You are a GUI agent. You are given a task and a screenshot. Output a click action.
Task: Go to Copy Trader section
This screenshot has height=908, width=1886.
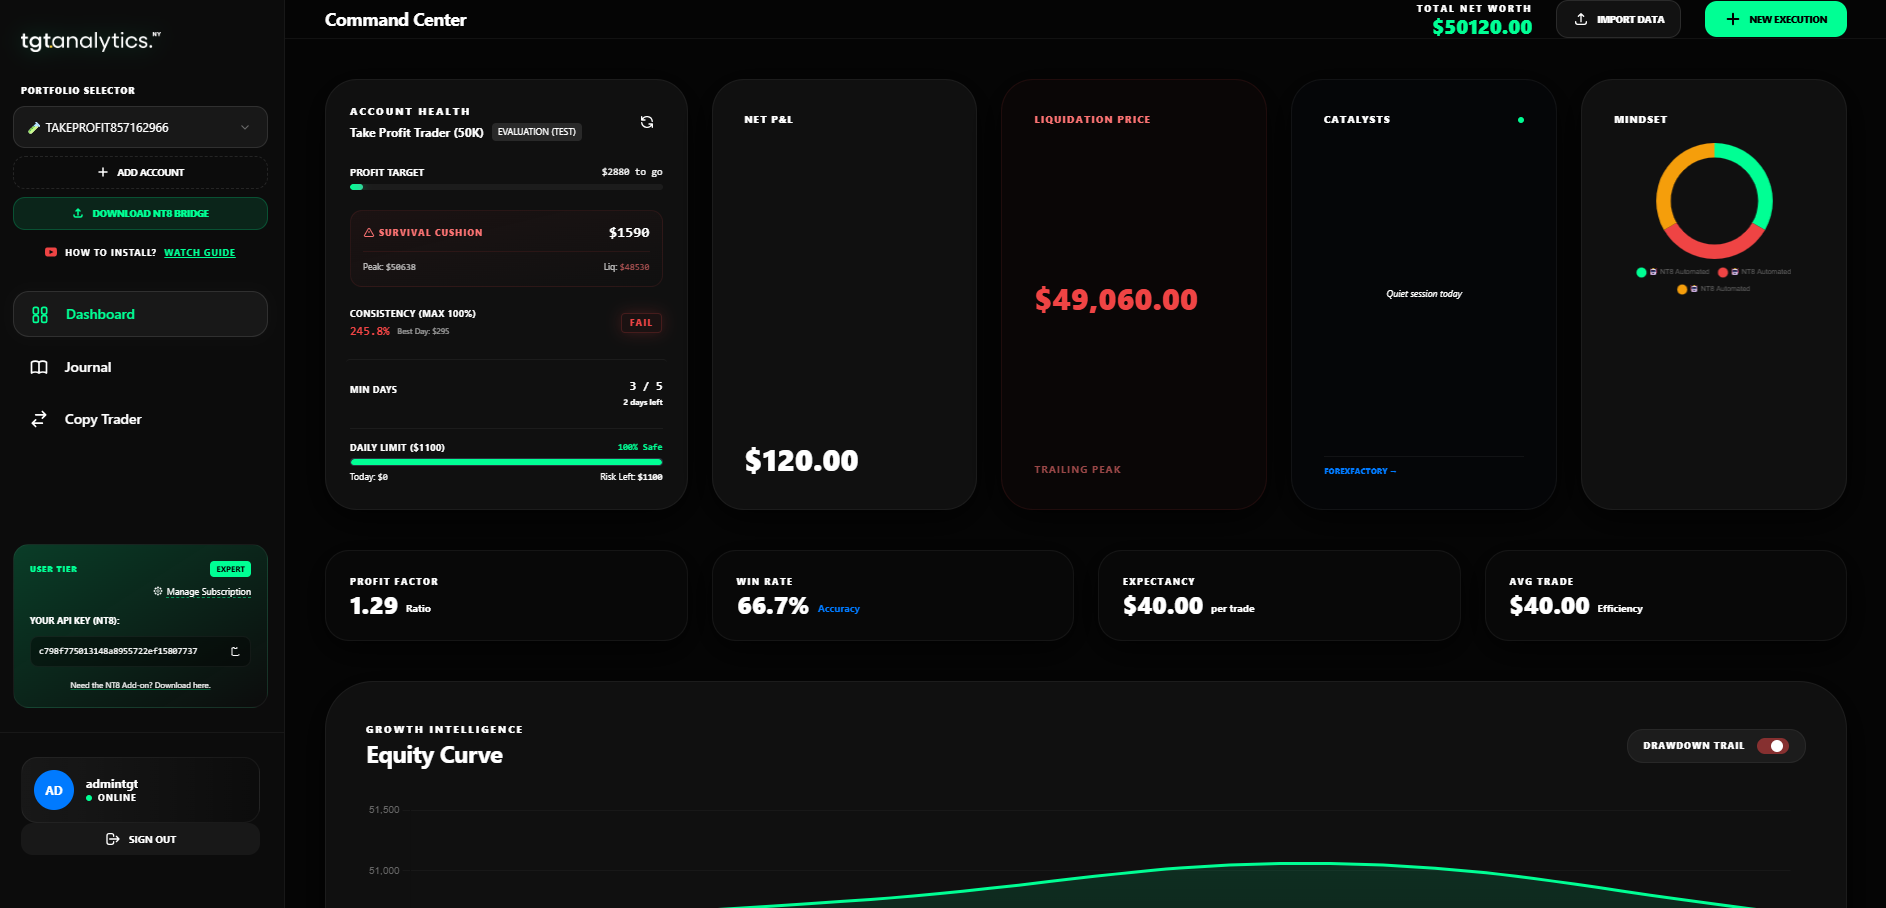click(103, 420)
